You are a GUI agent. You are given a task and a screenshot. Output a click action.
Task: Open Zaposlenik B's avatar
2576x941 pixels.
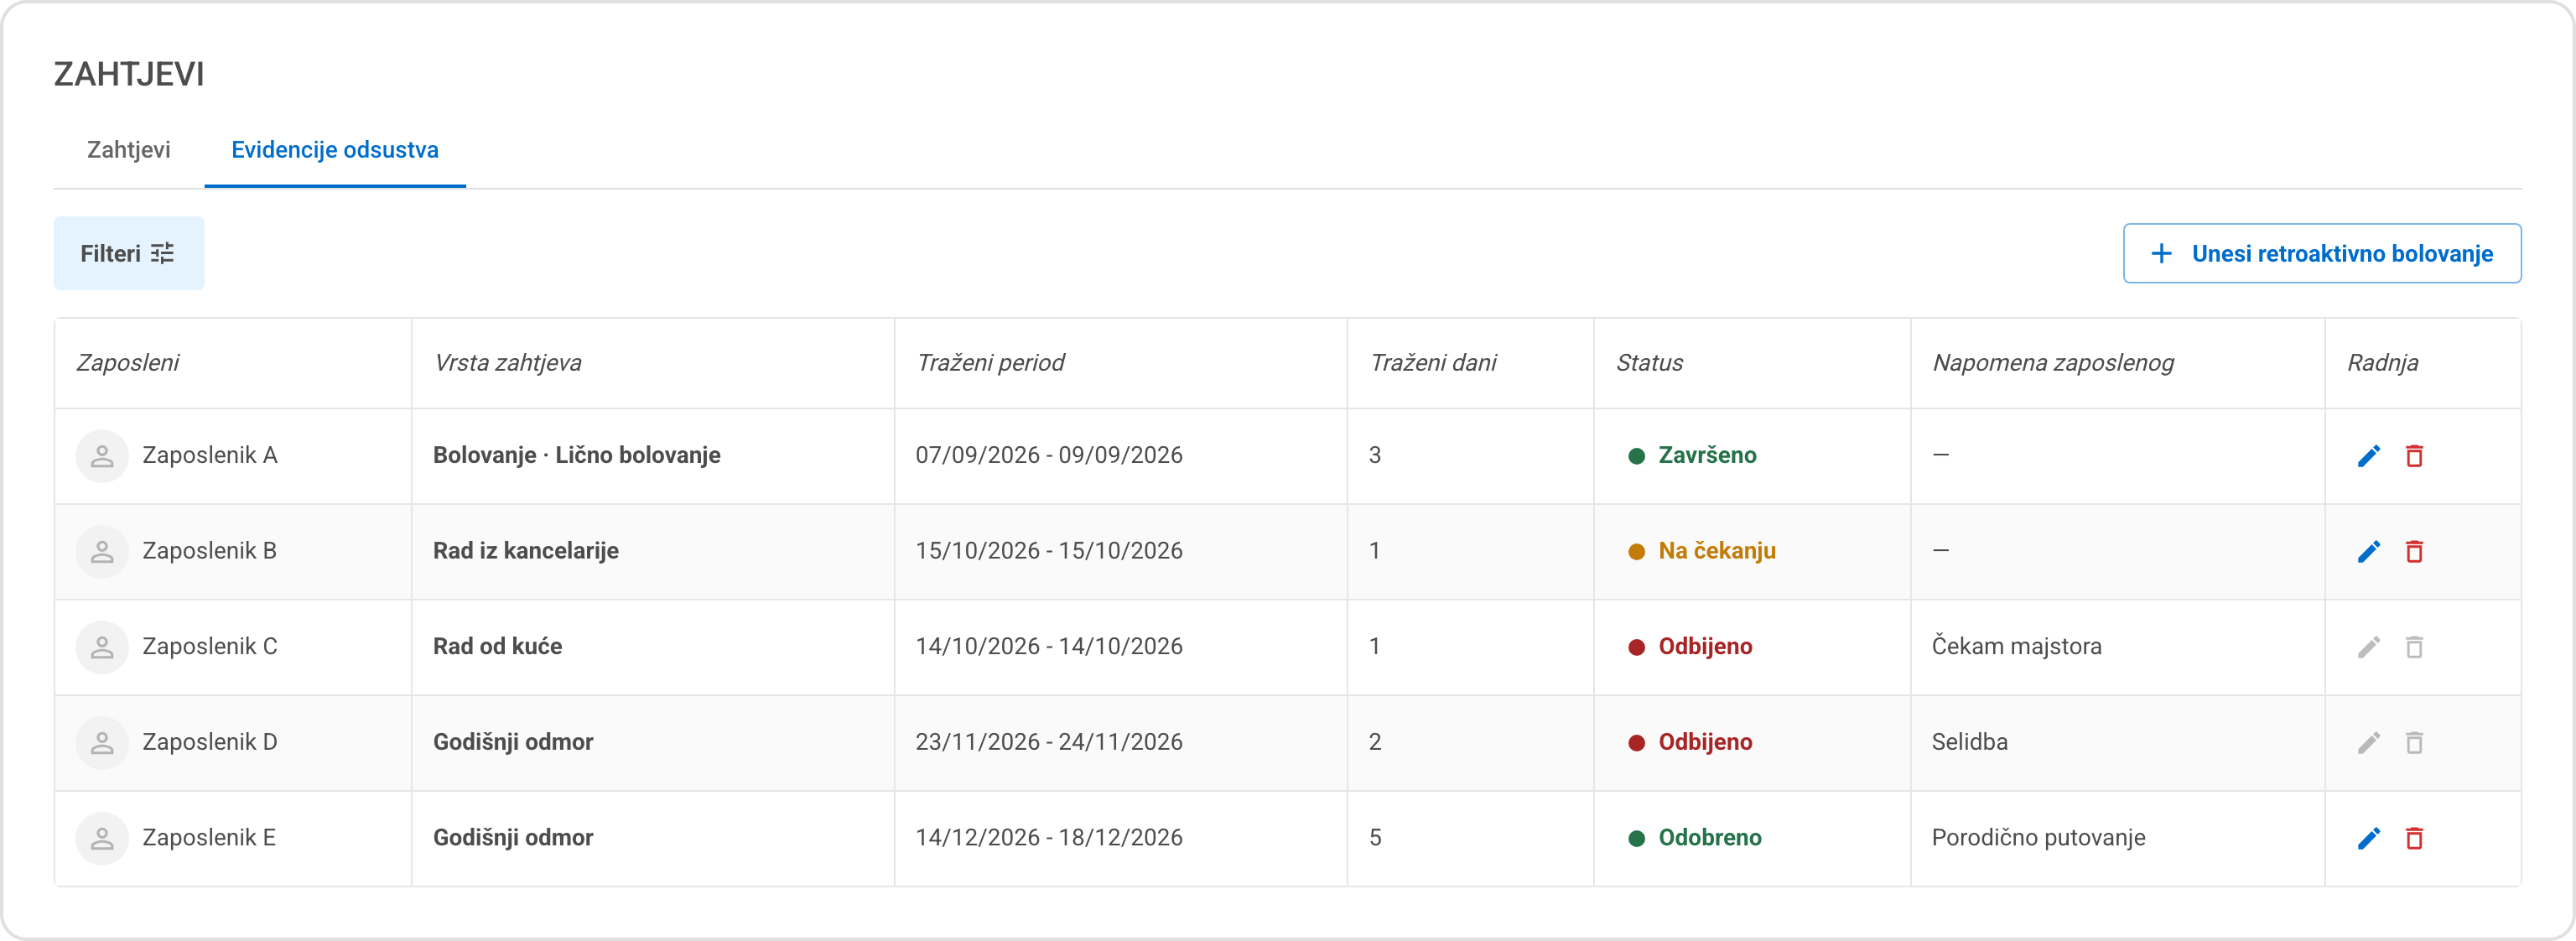pos(102,551)
